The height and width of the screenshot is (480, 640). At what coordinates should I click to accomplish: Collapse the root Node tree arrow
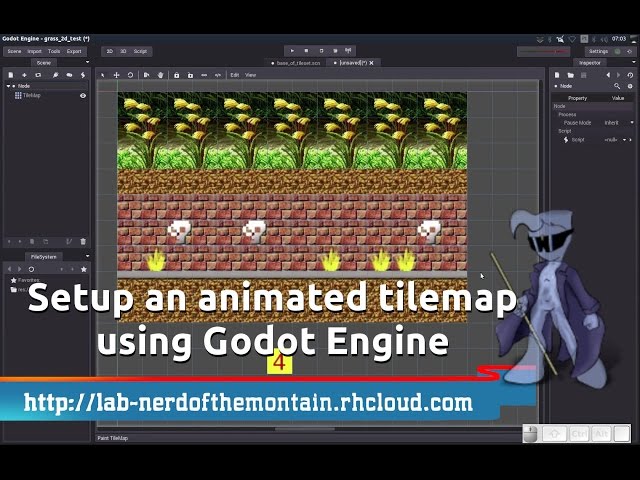click(x=9, y=86)
